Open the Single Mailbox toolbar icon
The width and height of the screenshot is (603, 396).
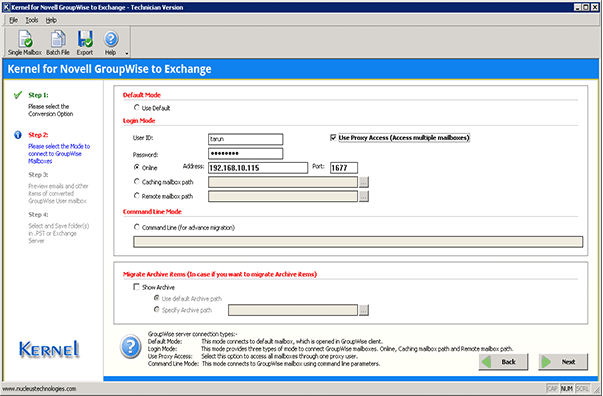[x=25, y=43]
